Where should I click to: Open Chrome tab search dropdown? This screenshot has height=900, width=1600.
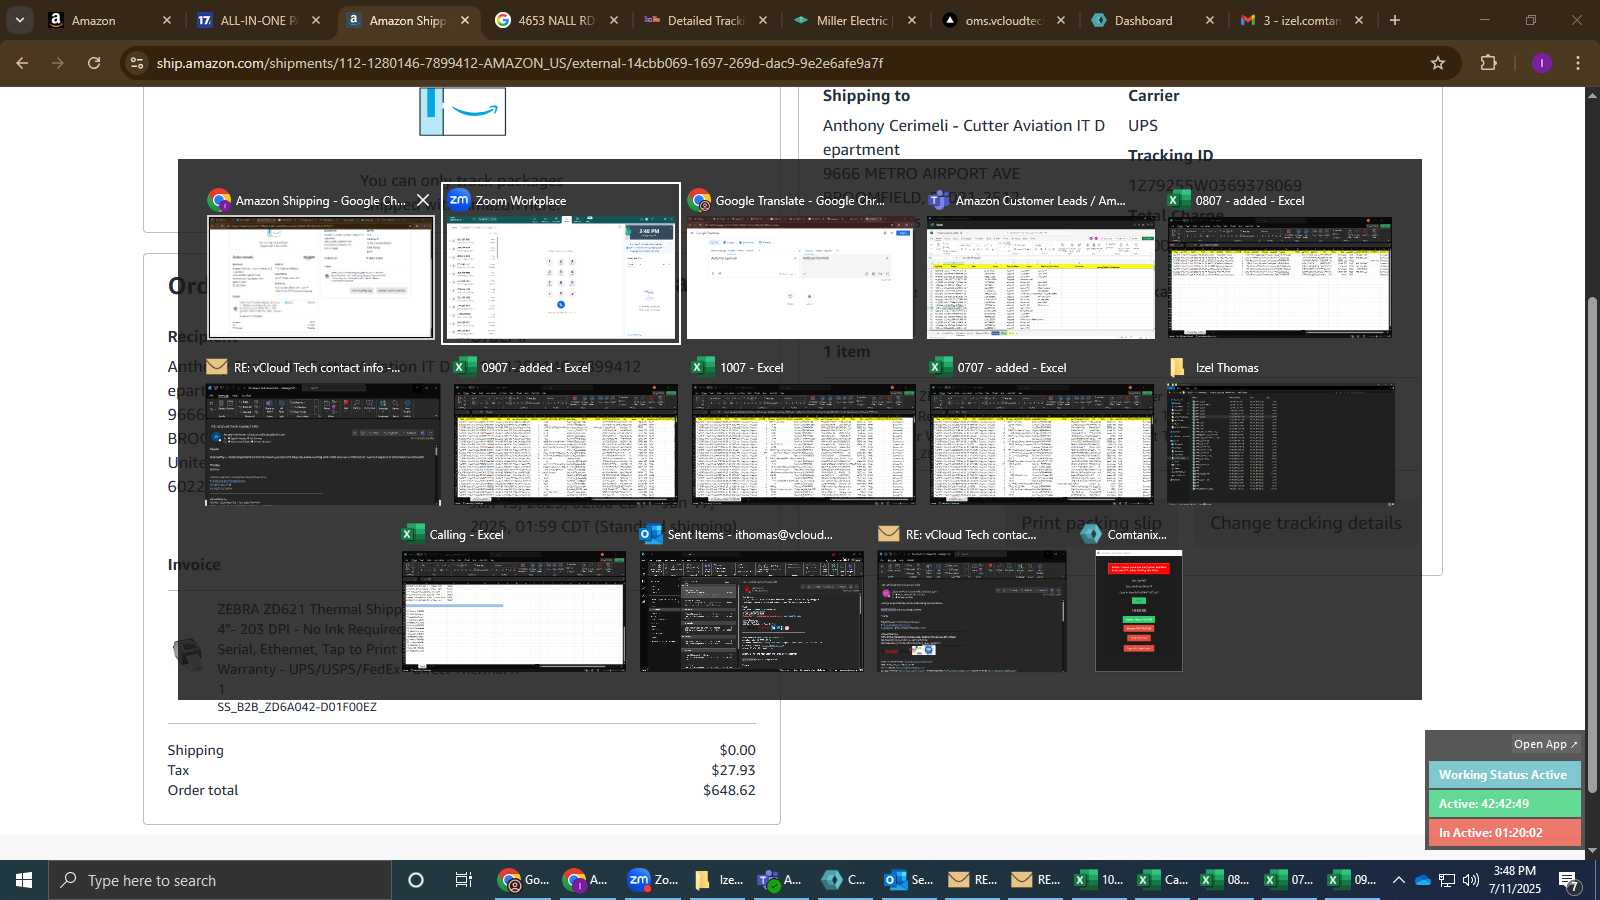tap(19, 20)
